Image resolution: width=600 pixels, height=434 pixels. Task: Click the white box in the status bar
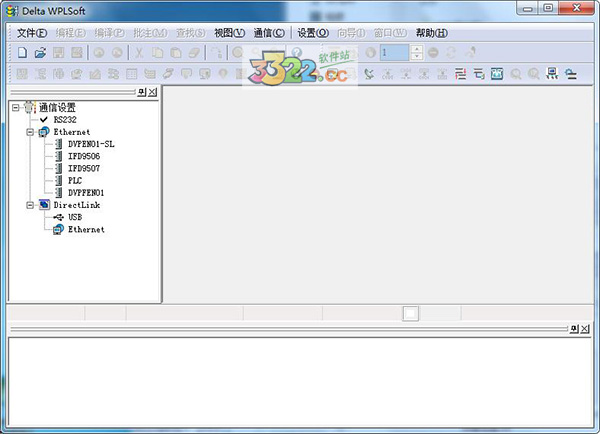(x=411, y=313)
